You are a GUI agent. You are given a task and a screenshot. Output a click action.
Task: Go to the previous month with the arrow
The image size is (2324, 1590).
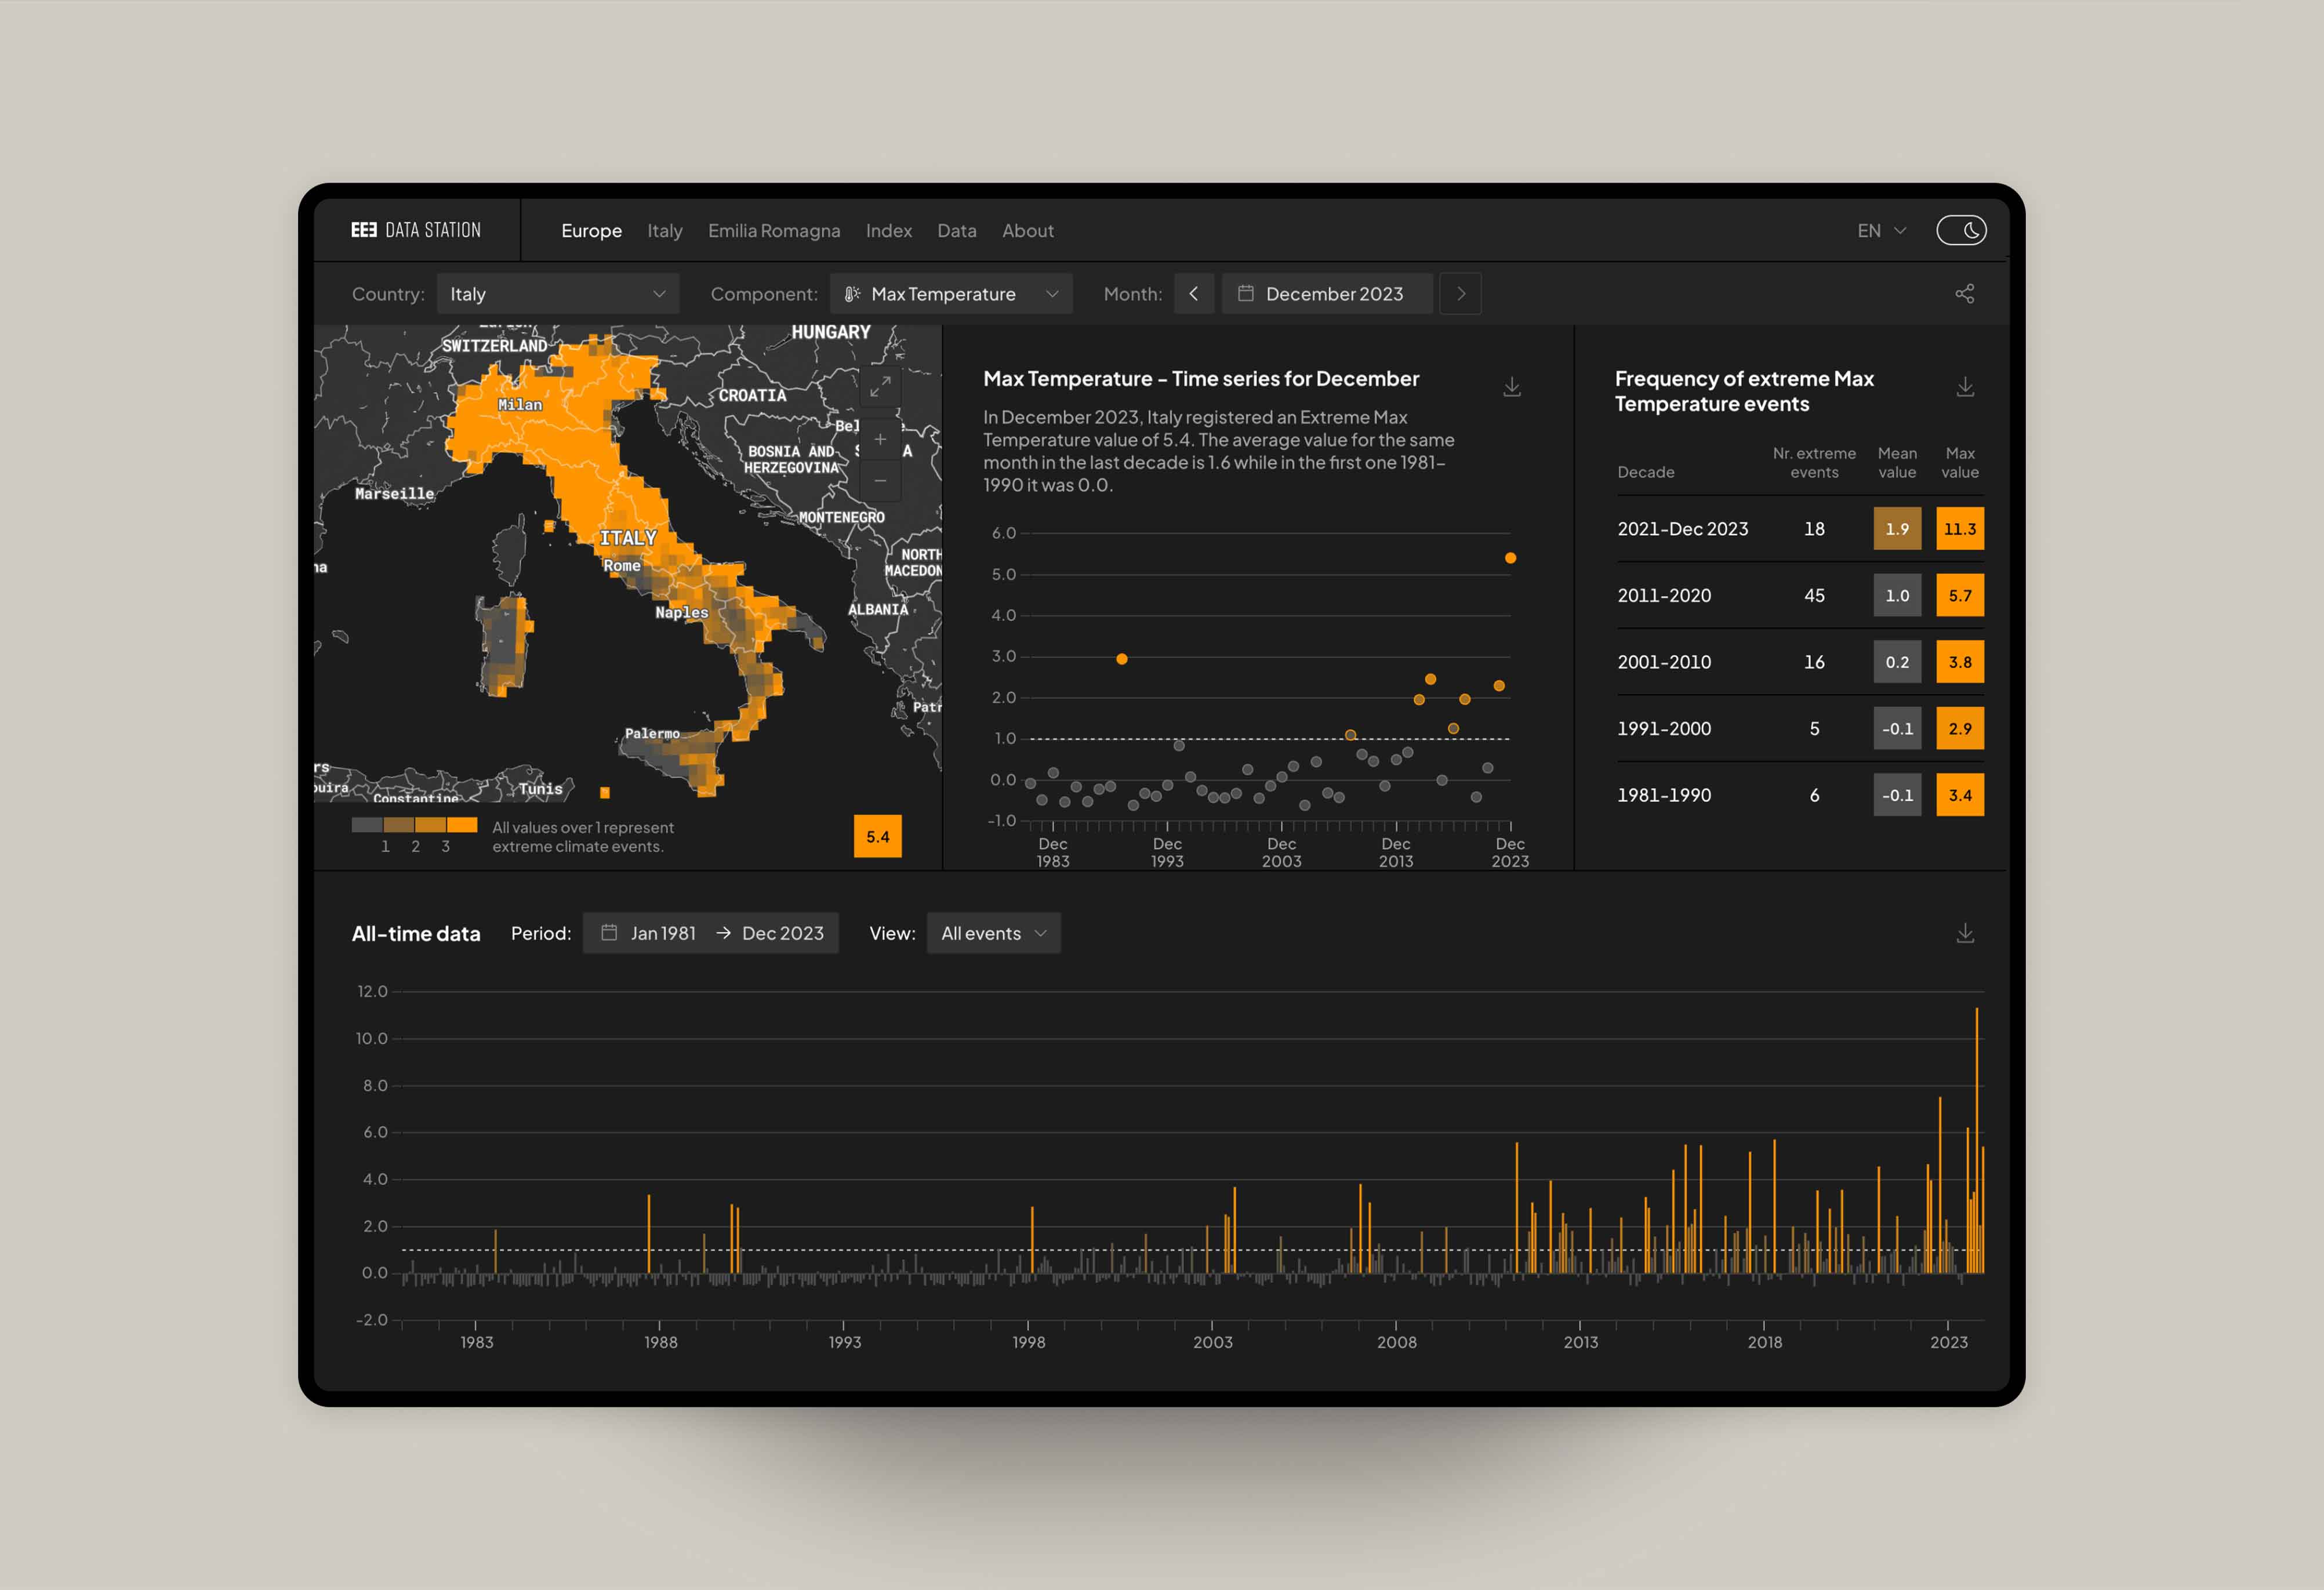[1194, 293]
